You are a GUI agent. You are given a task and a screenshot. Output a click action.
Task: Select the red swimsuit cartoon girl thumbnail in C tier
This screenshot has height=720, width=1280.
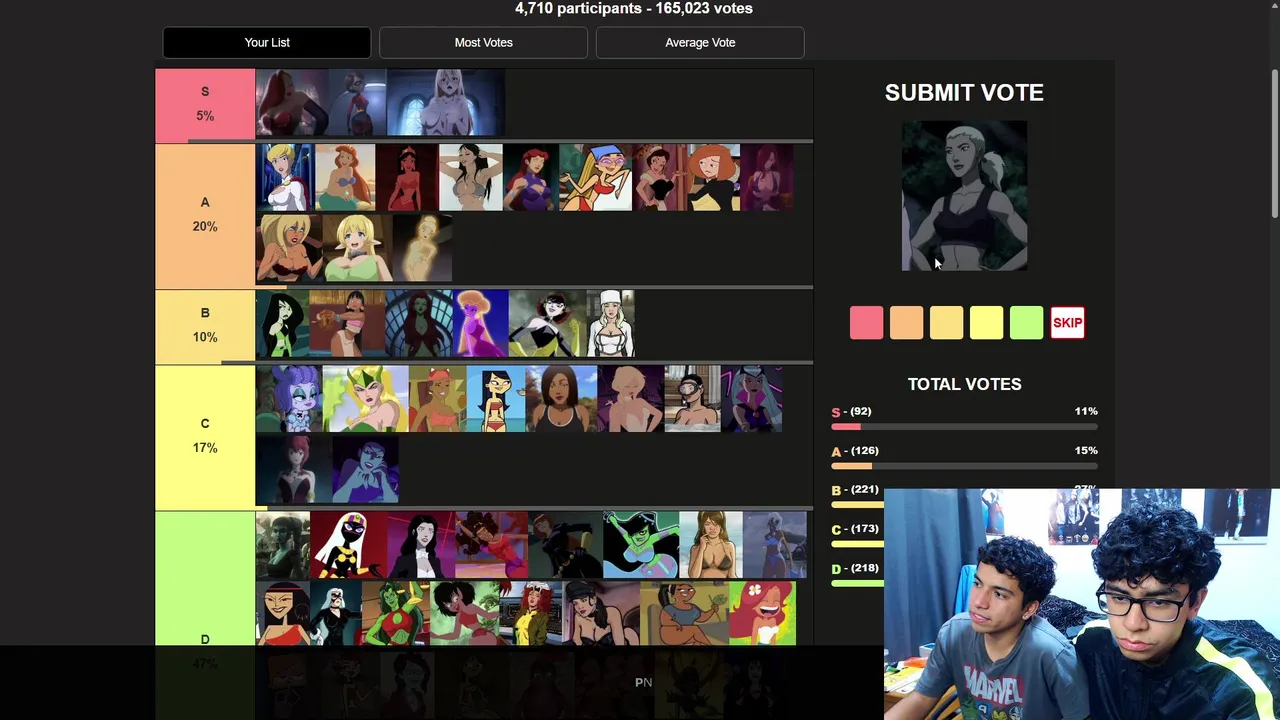(496, 398)
